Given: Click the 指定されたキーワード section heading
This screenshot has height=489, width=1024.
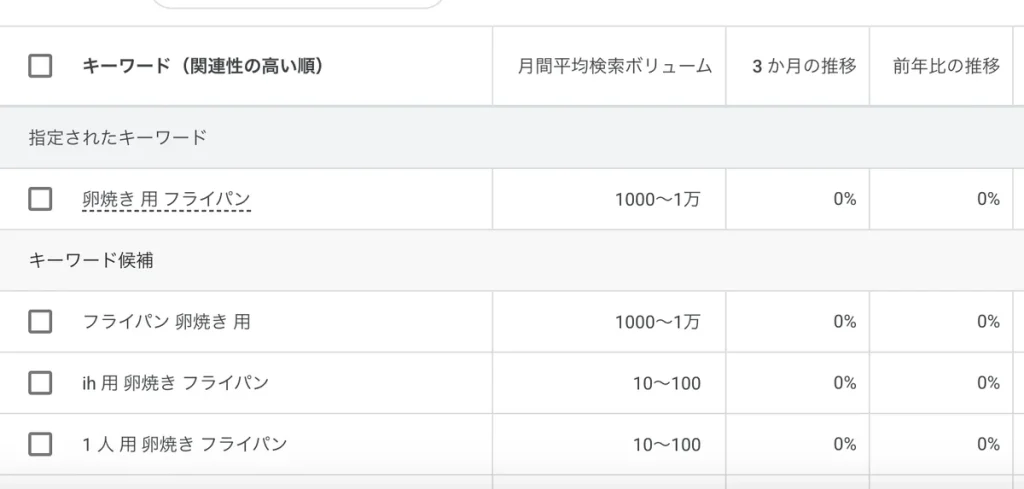Looking at the screenshot, I should click(x=117, y=138).
